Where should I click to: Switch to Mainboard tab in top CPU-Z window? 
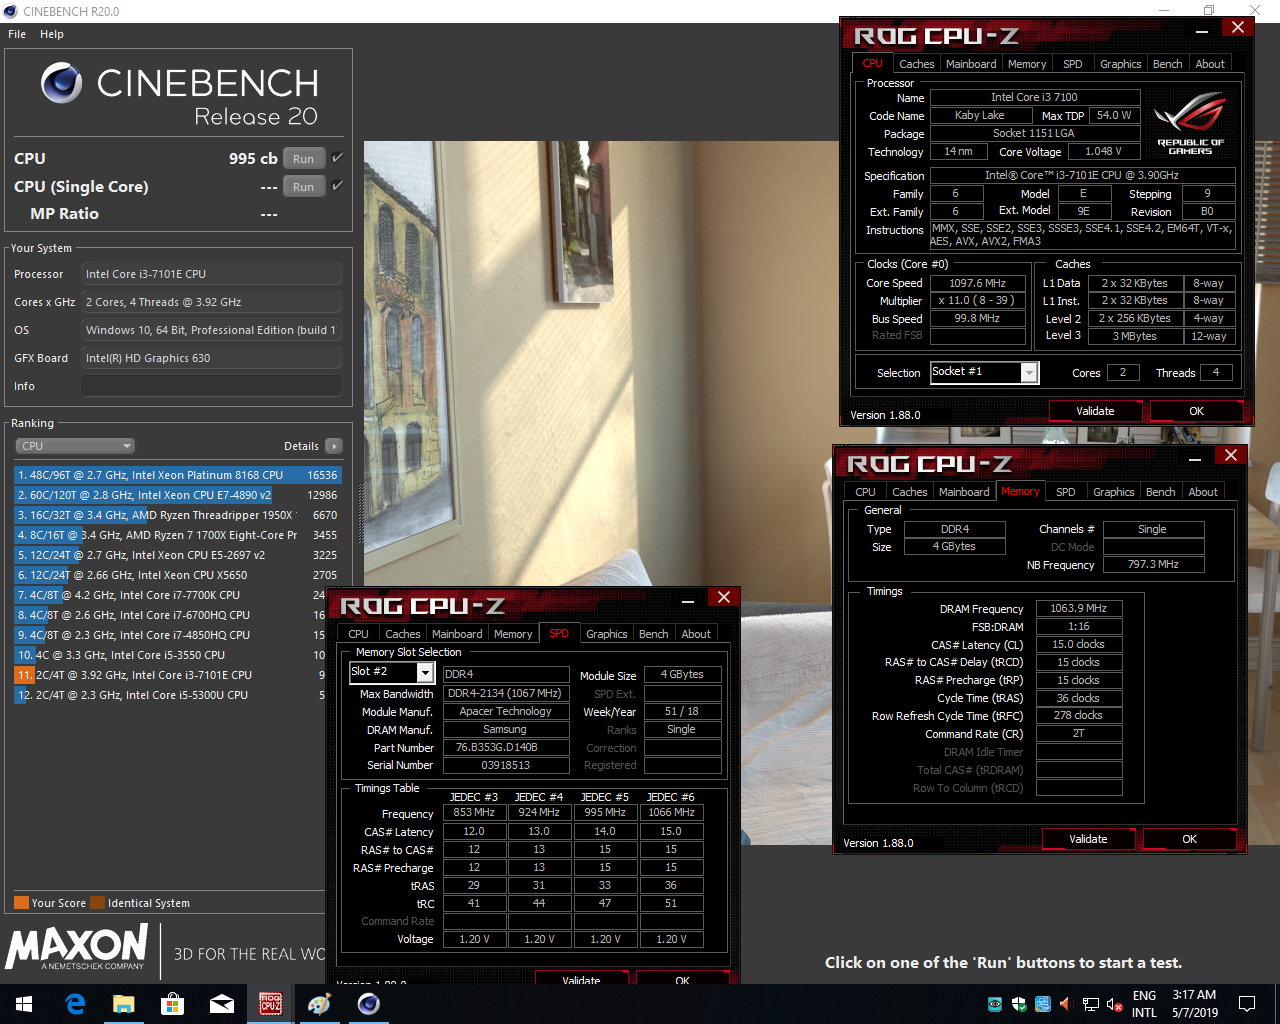[971, 64]
